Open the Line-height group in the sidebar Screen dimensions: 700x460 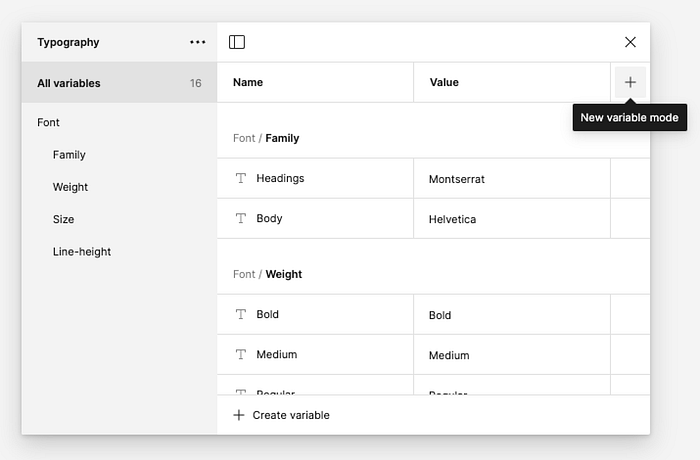click(x=82, y=251)
